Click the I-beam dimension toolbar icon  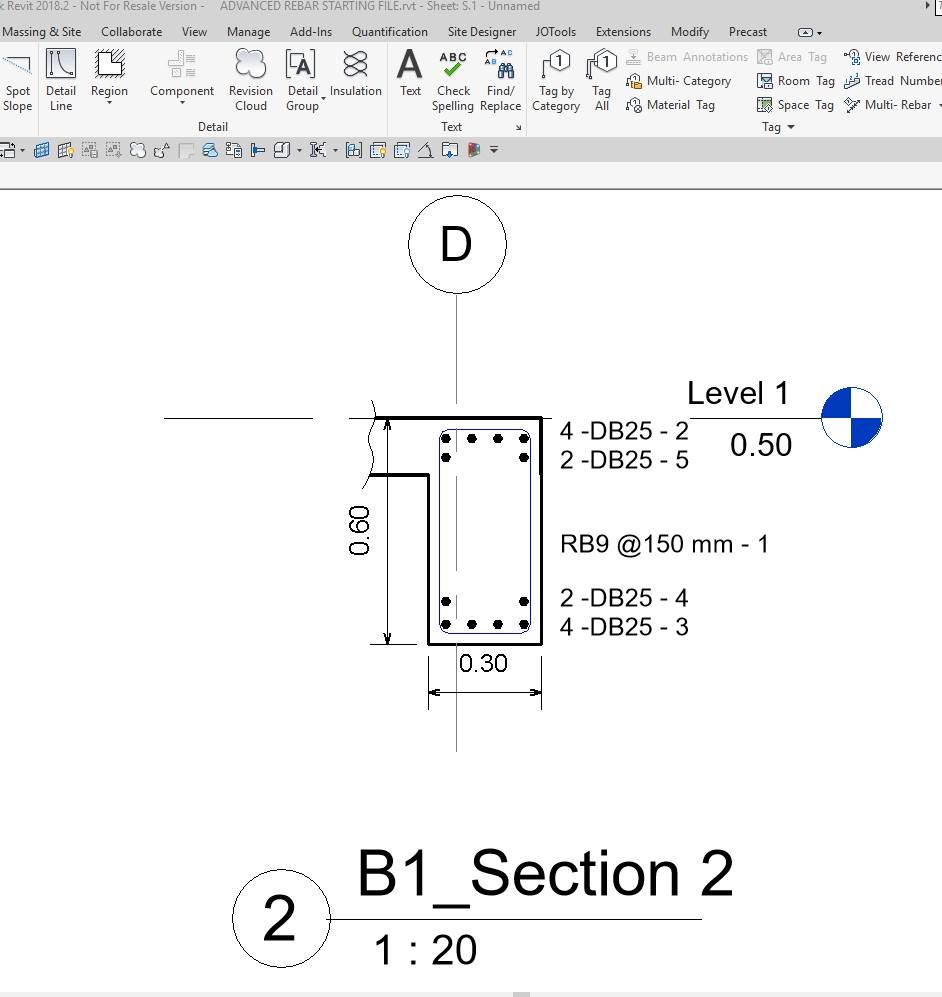(x=317, y=151)
